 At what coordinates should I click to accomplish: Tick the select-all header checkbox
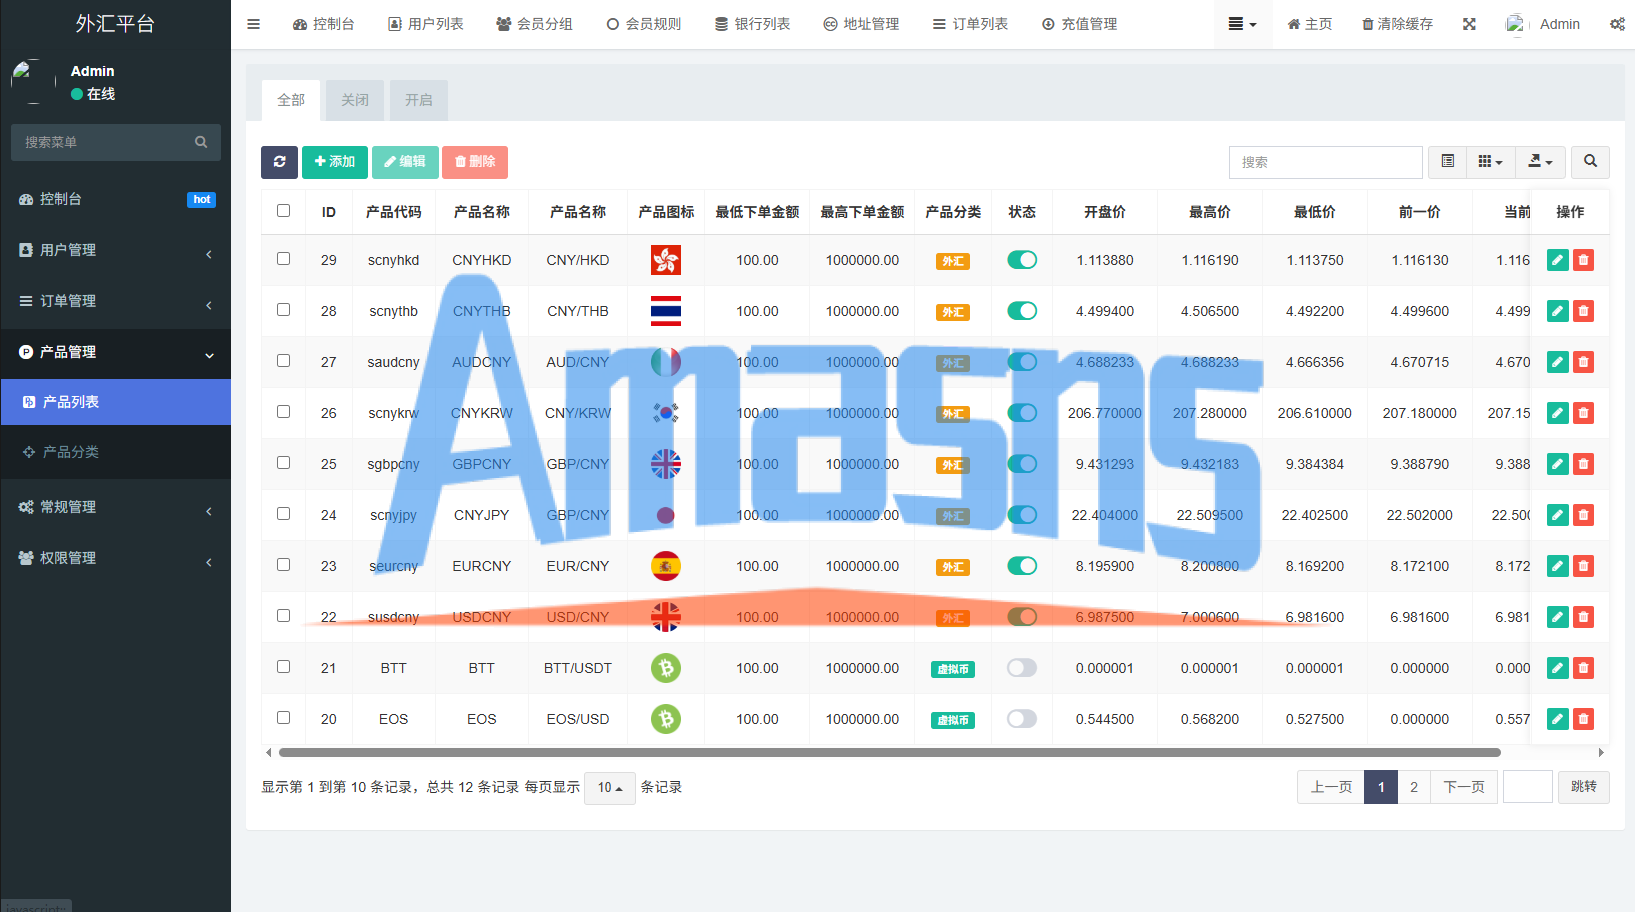(284, 211)
